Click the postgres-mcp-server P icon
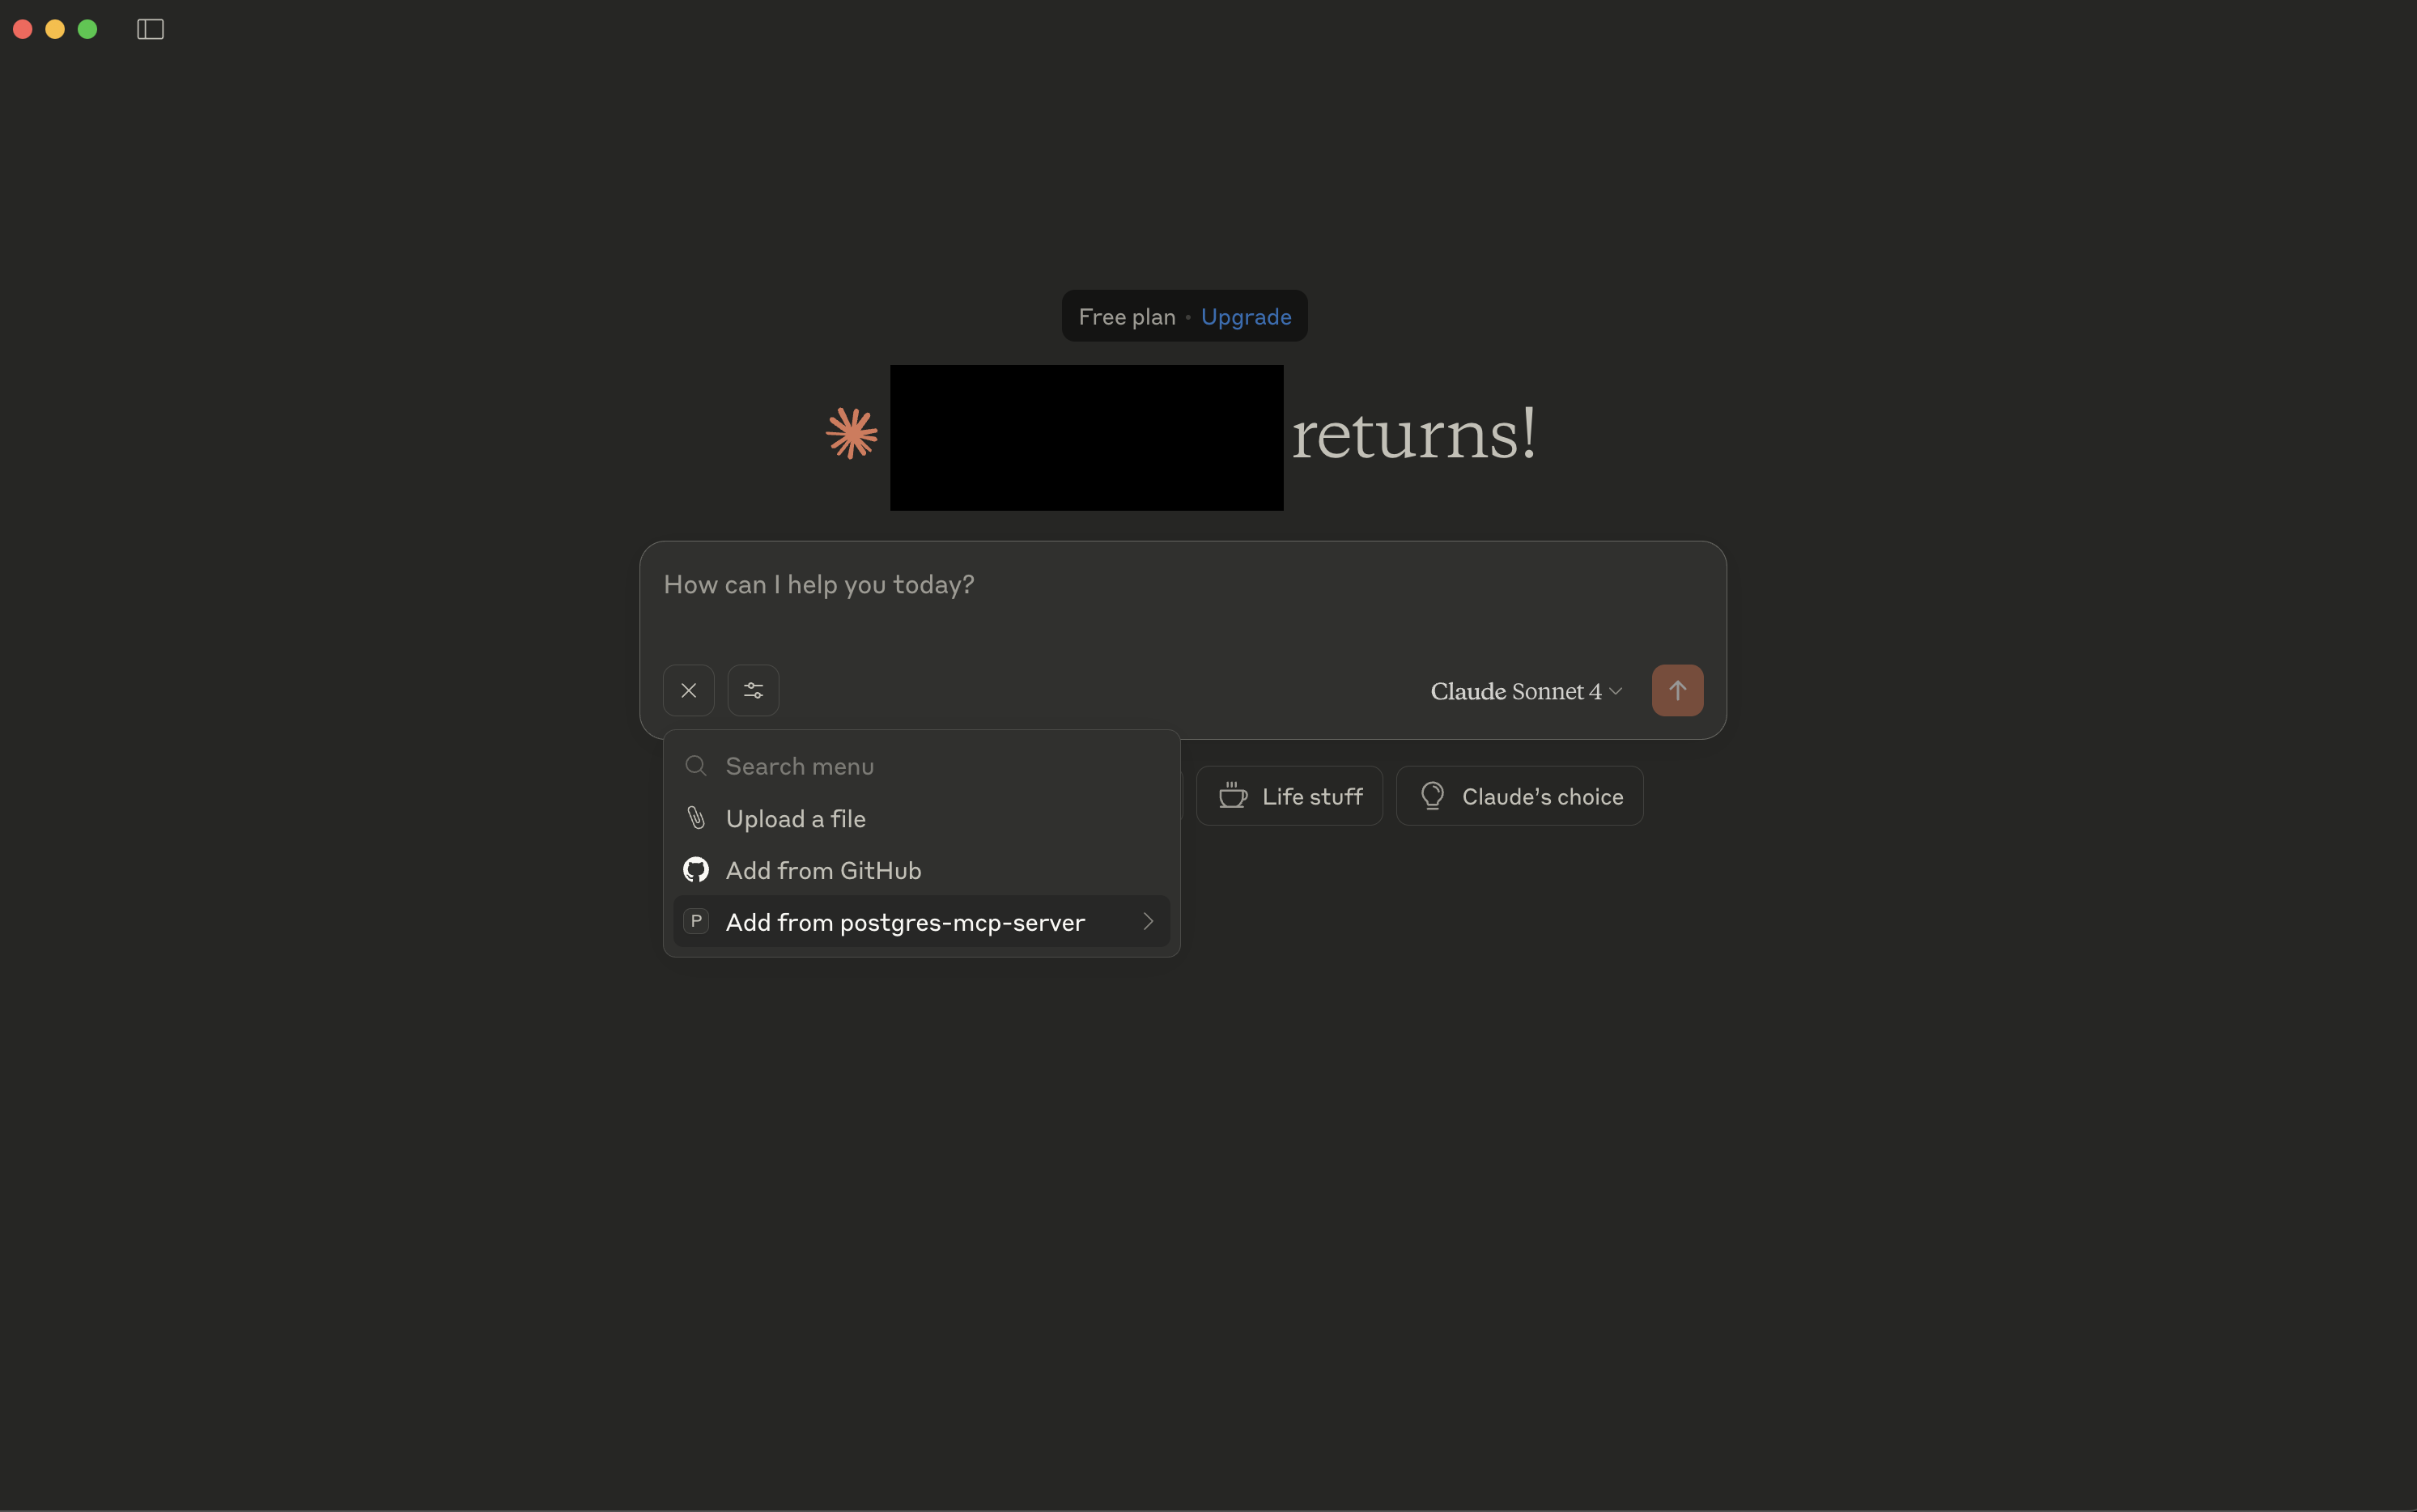Viewport: 2417px width, 1512px height. (x=696, y=921)
